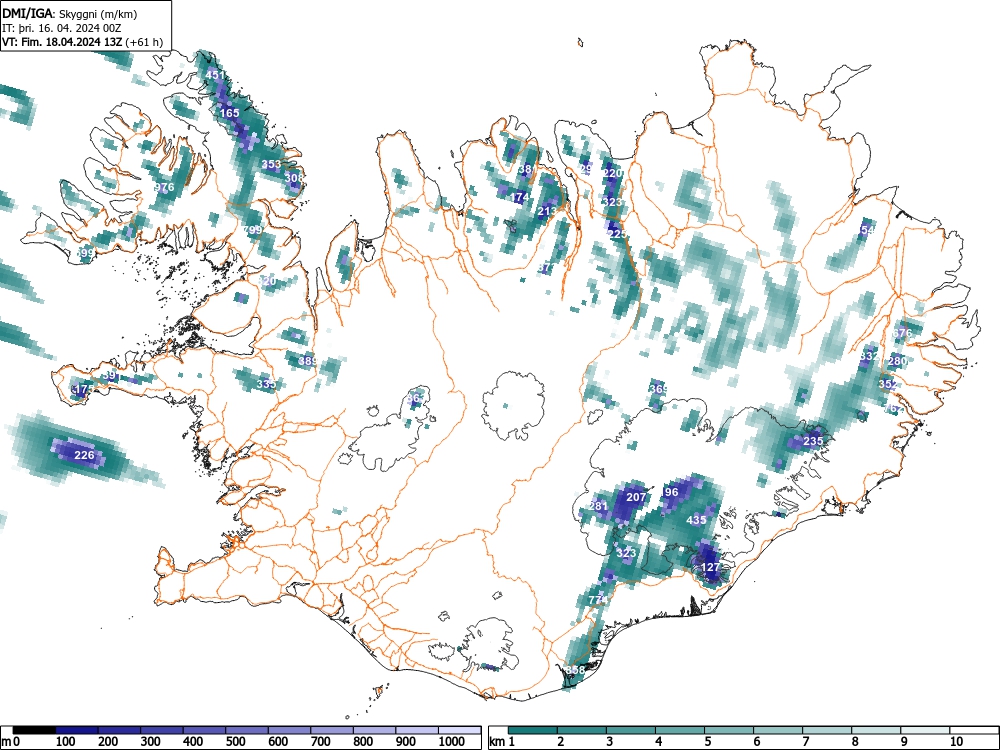Click the 225 visibility value label
Screen dimensions: 1000x750
(x=617, y=234)
